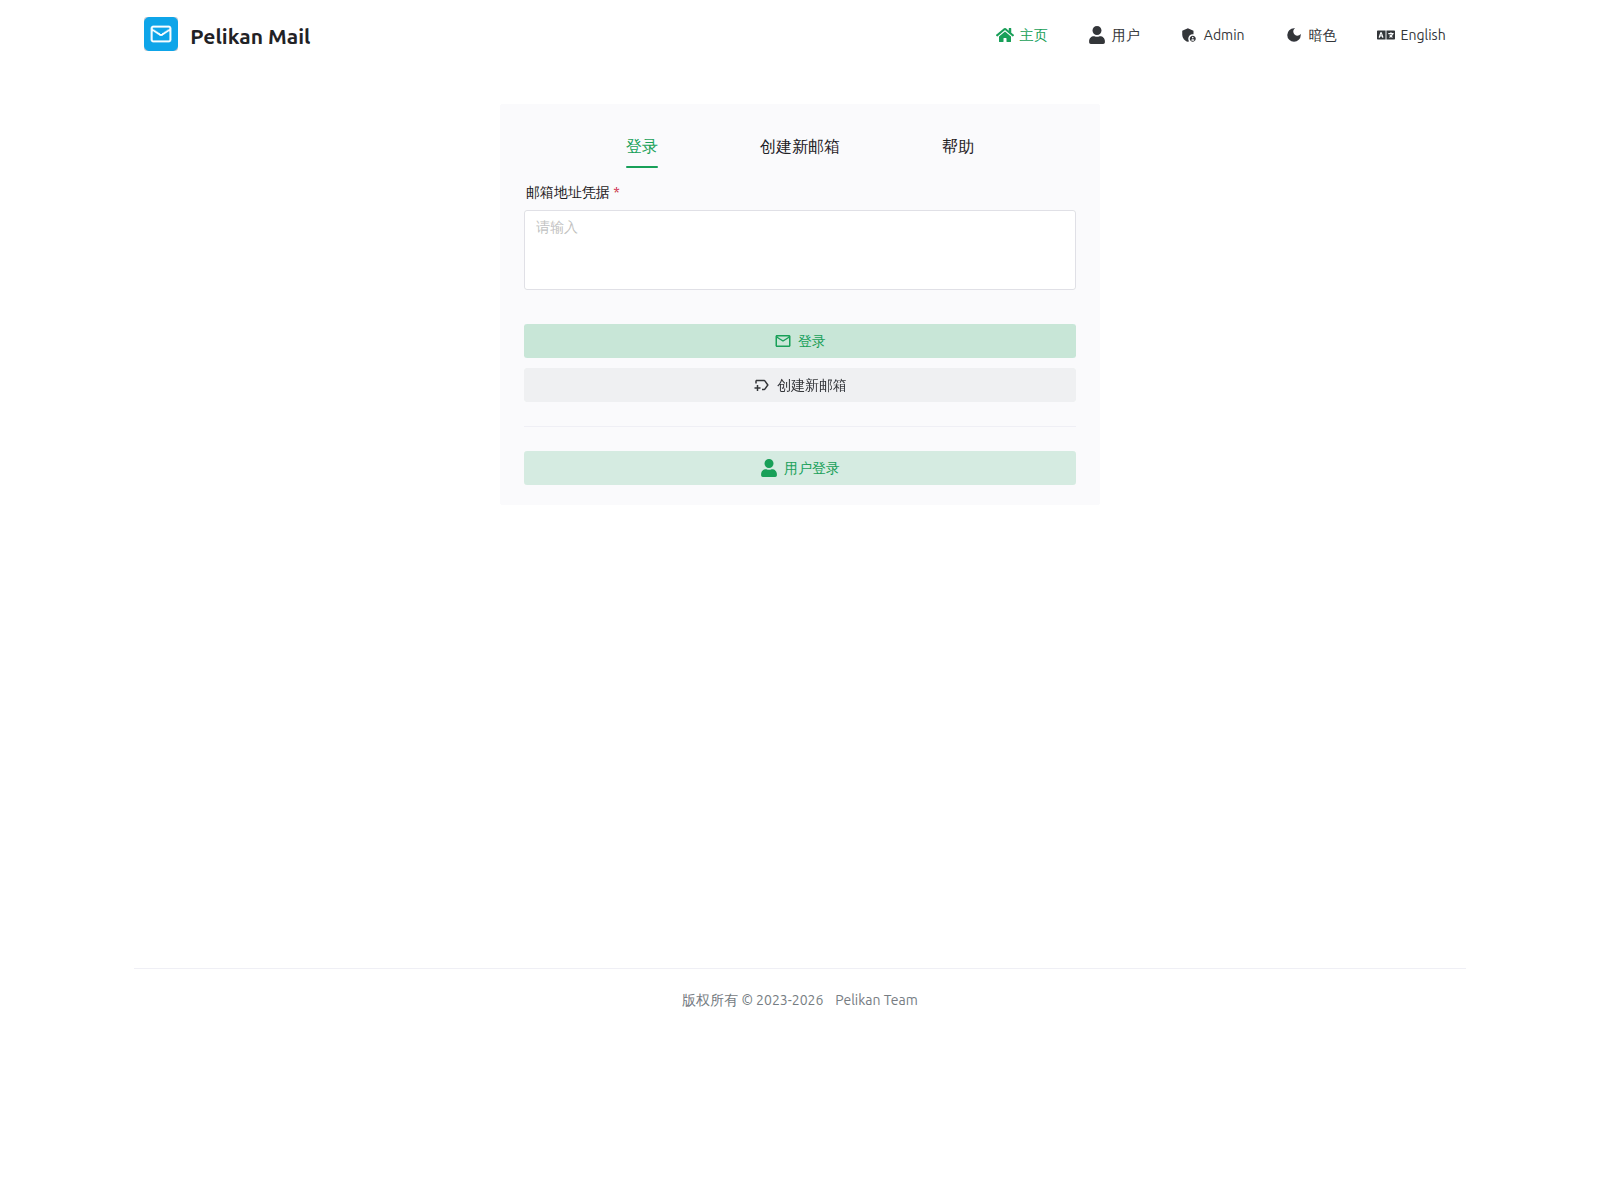Select the 登录 tab
Viewport: 1600px width, 1200px height.
(x=641, y=146)
